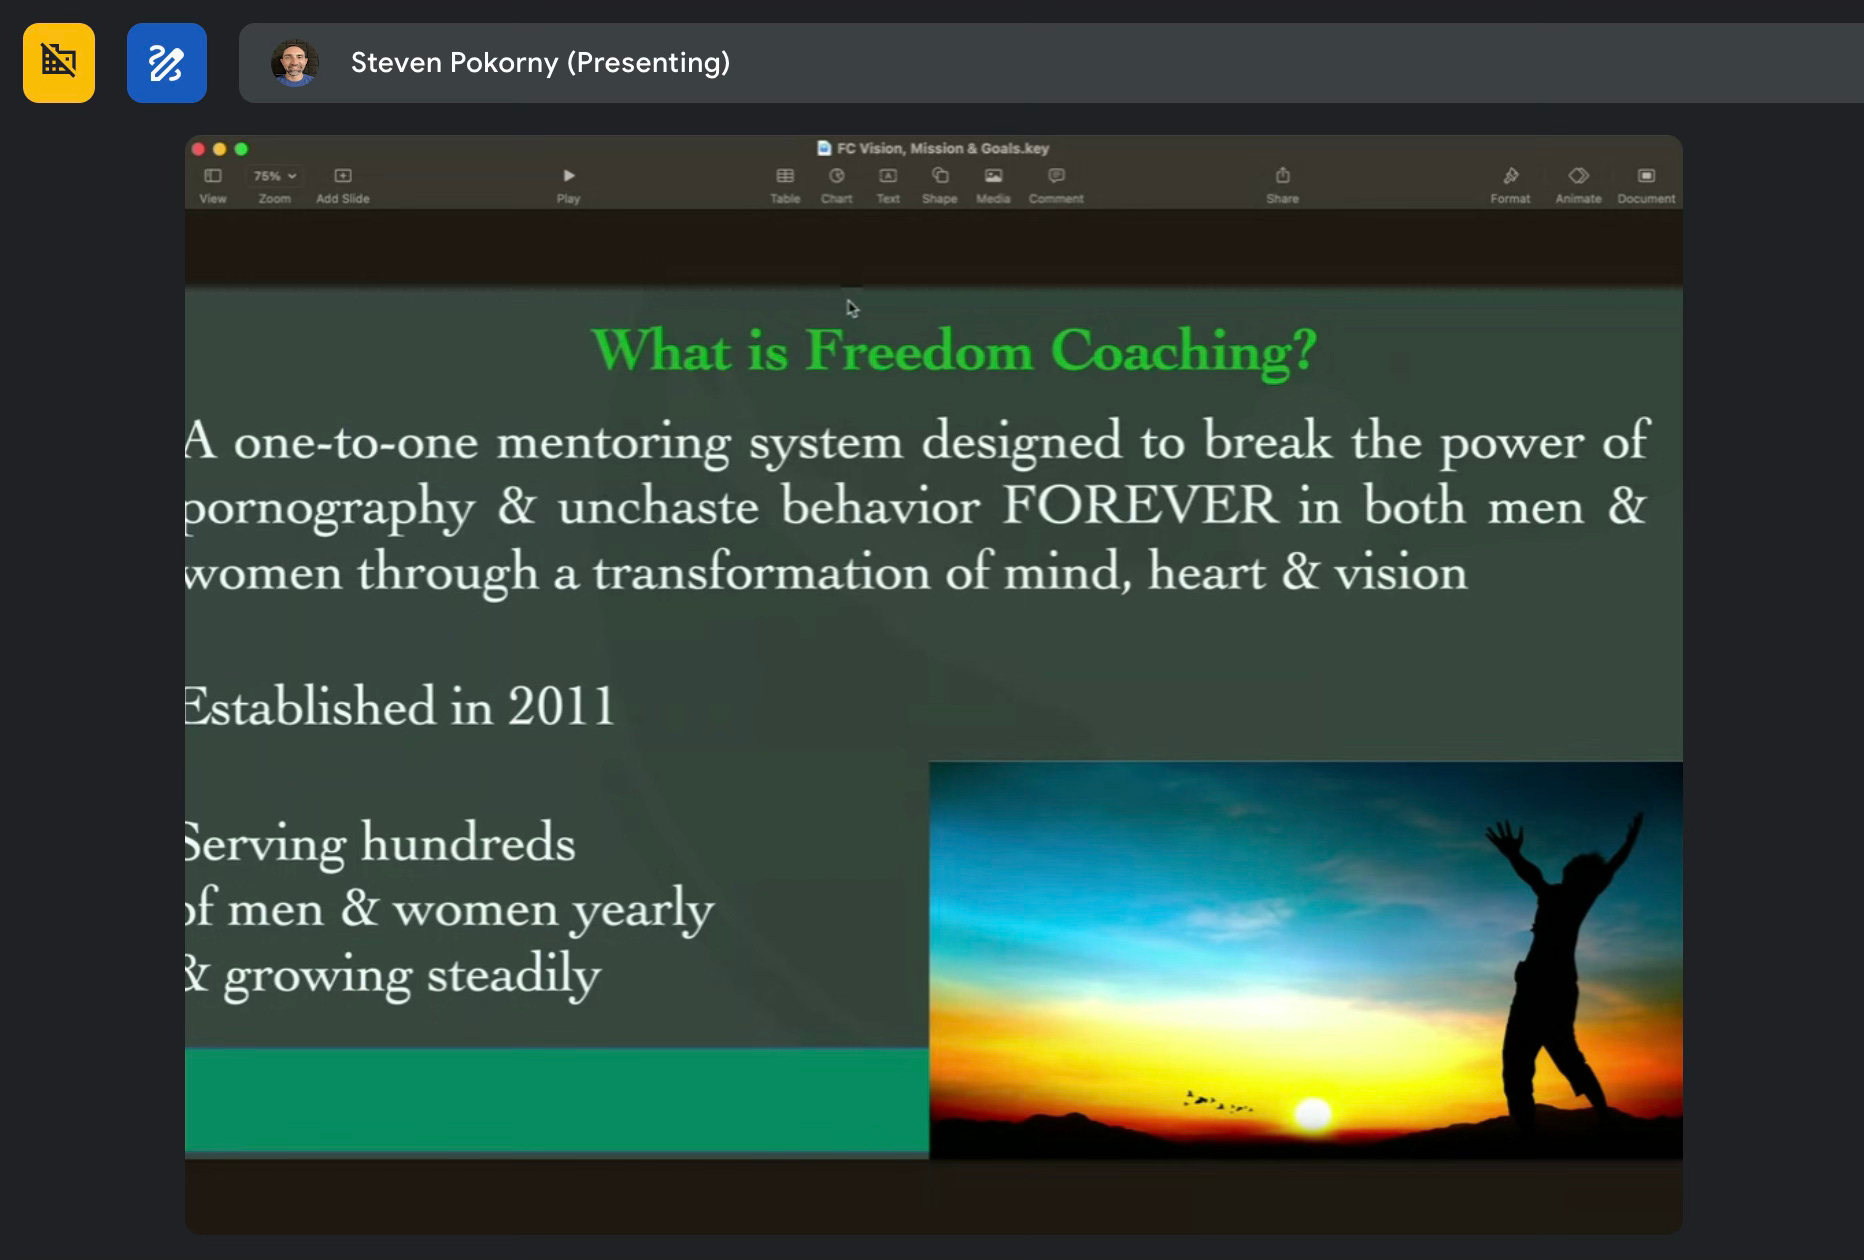Minimize the Keynote window with the yellow button

(220, 149)
